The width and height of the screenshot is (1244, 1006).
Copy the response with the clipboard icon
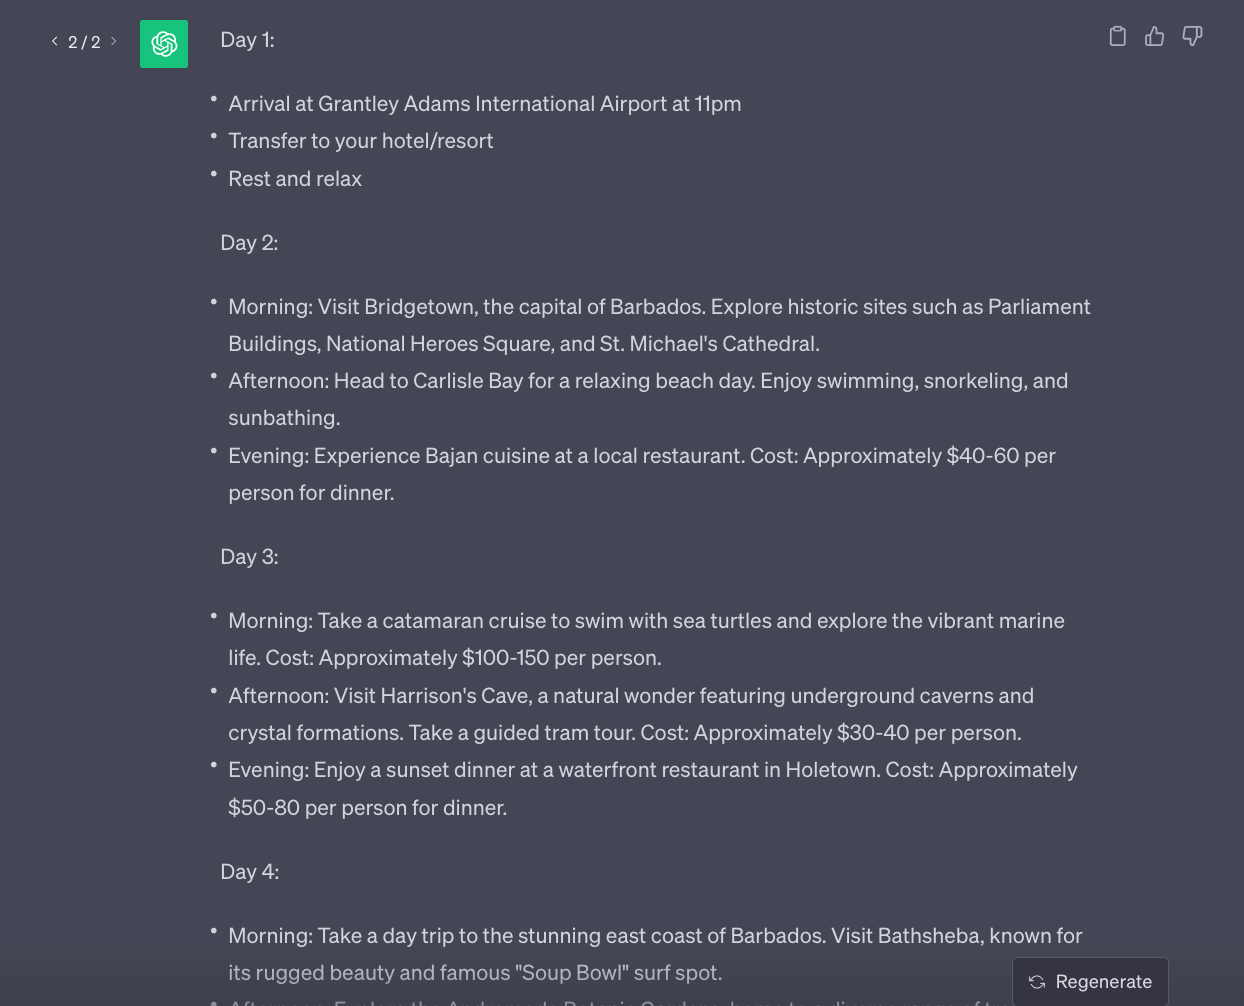[1118, 36]
